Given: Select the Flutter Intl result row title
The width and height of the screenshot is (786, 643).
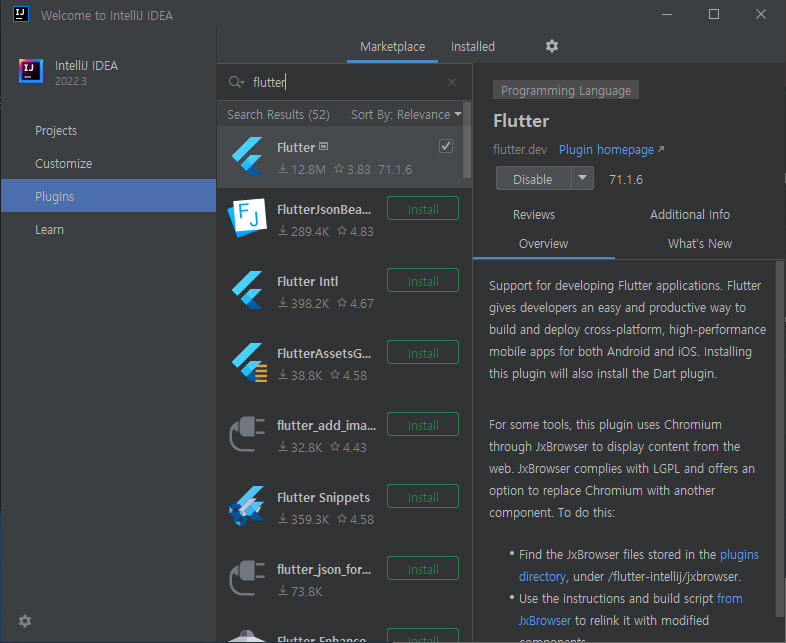Looking at the screenshot, I should tap(307, 281).
